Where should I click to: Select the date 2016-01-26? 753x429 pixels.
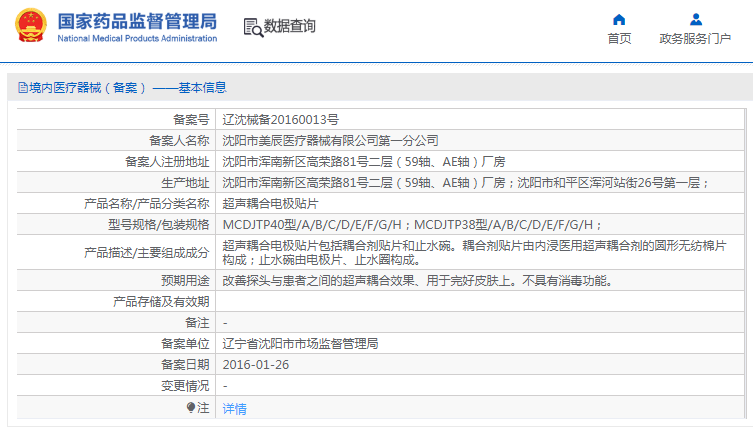pyautogui.click(x=255, y=365)
